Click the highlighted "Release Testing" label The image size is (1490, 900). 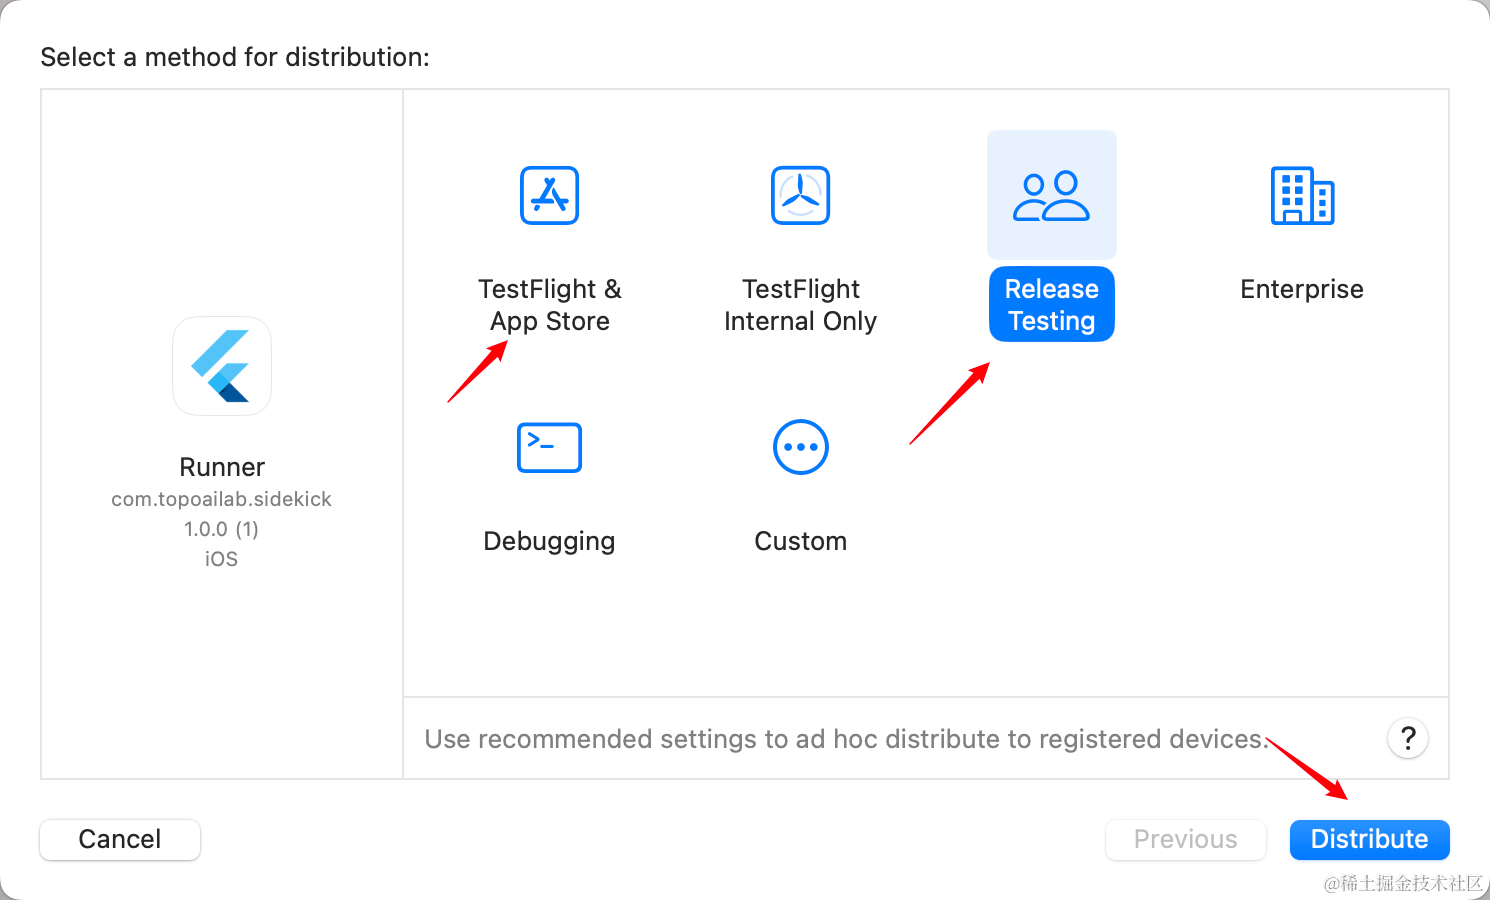pyautogui.click(x=1051, y=304)
